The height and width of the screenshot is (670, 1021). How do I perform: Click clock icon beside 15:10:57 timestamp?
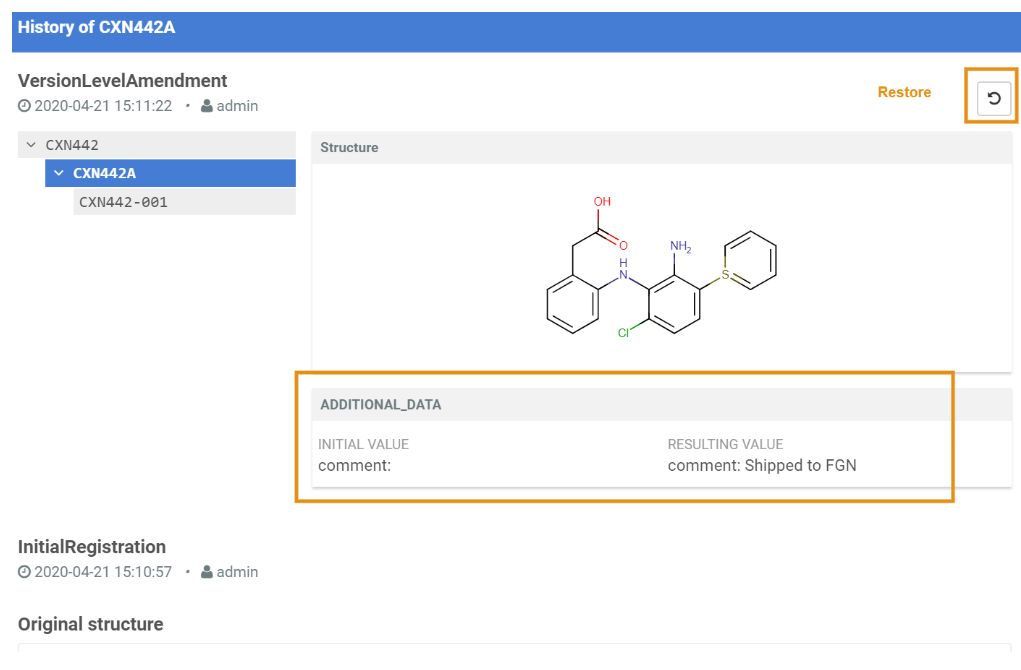(x=24, y=573)
